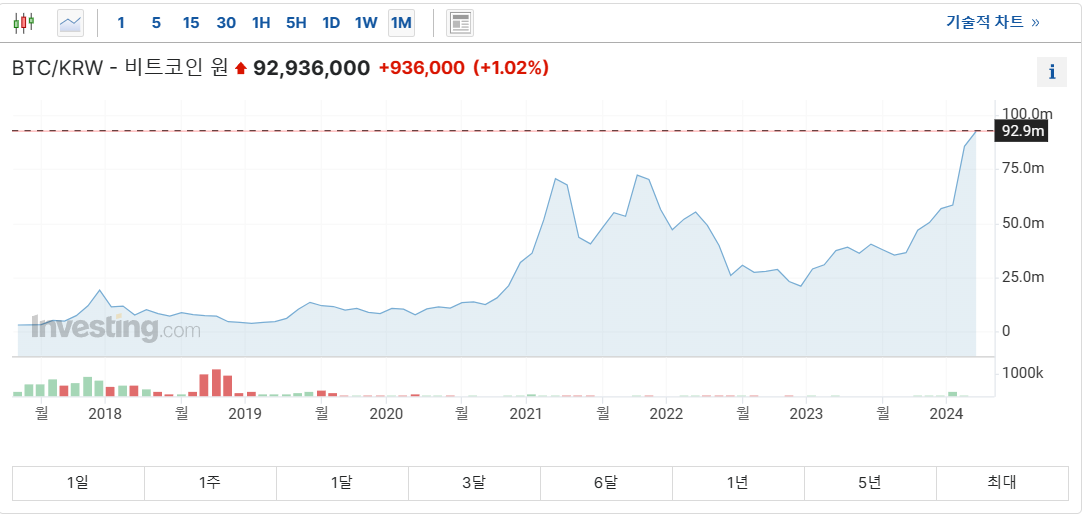Screen dimensions: 1085x515
Task: Select the 최대 range tab
Action: (x=1002, y=483)
